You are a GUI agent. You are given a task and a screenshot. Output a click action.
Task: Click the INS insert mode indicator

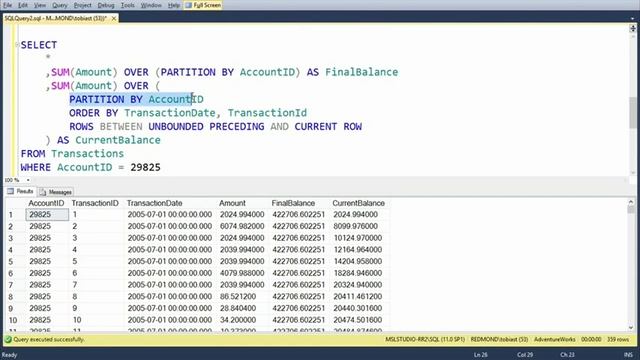click(628, 355)
